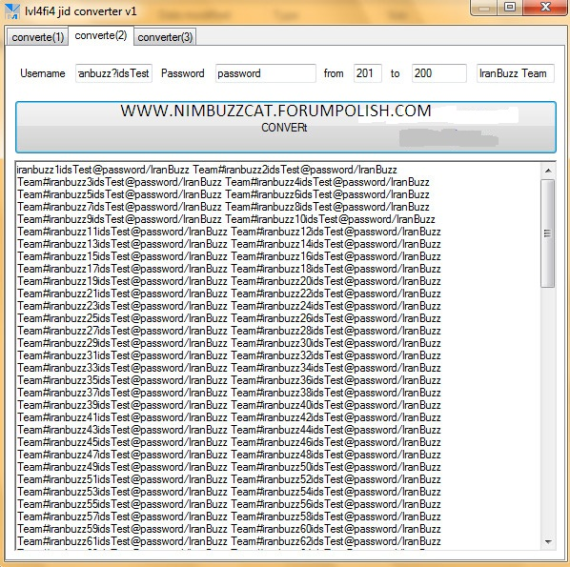570x567 pixels.
Task: Click the 'to' number field showing 200
Action: (439, 73)
